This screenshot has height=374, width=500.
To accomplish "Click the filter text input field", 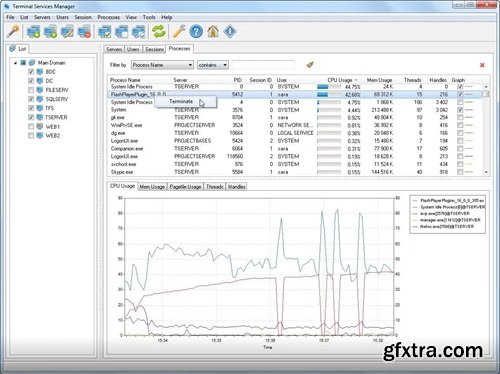I will [x=263, y=65].
